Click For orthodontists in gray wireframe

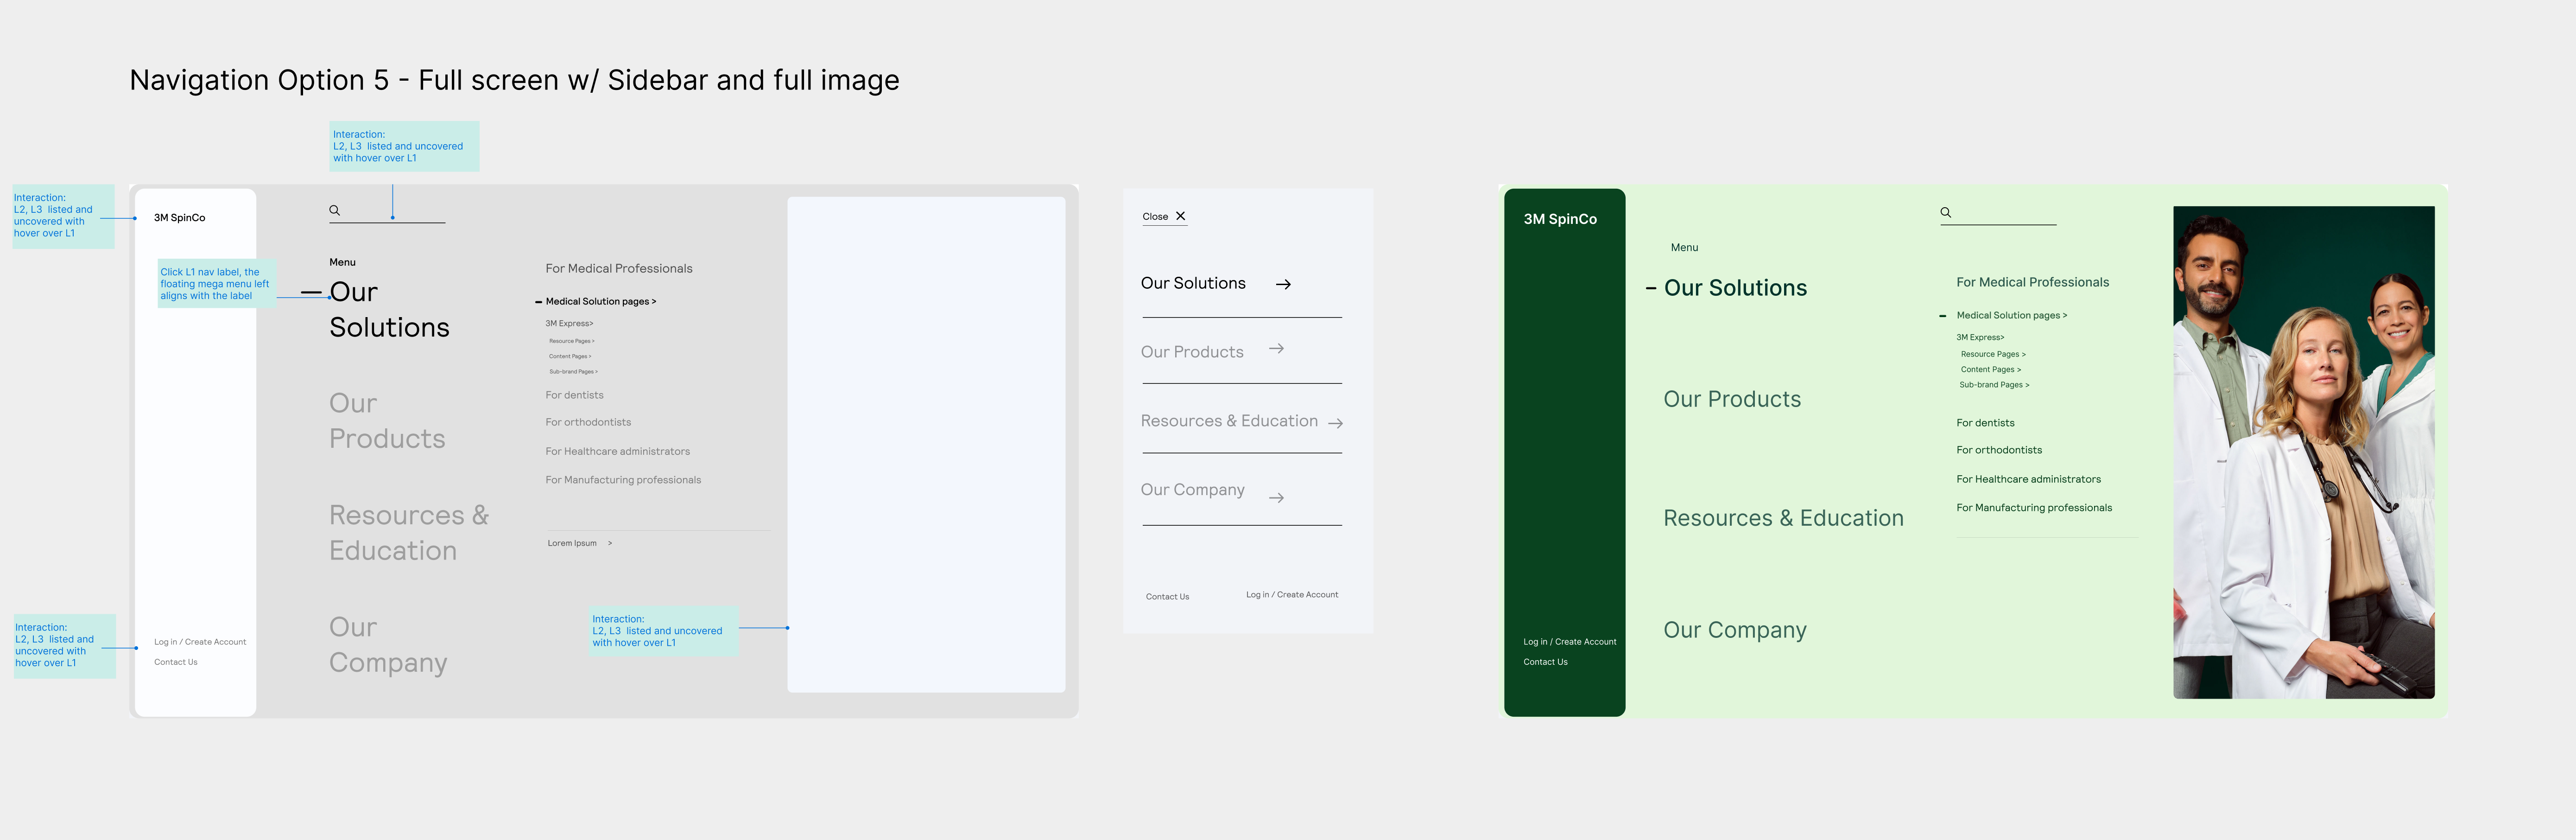click(588, 422)
